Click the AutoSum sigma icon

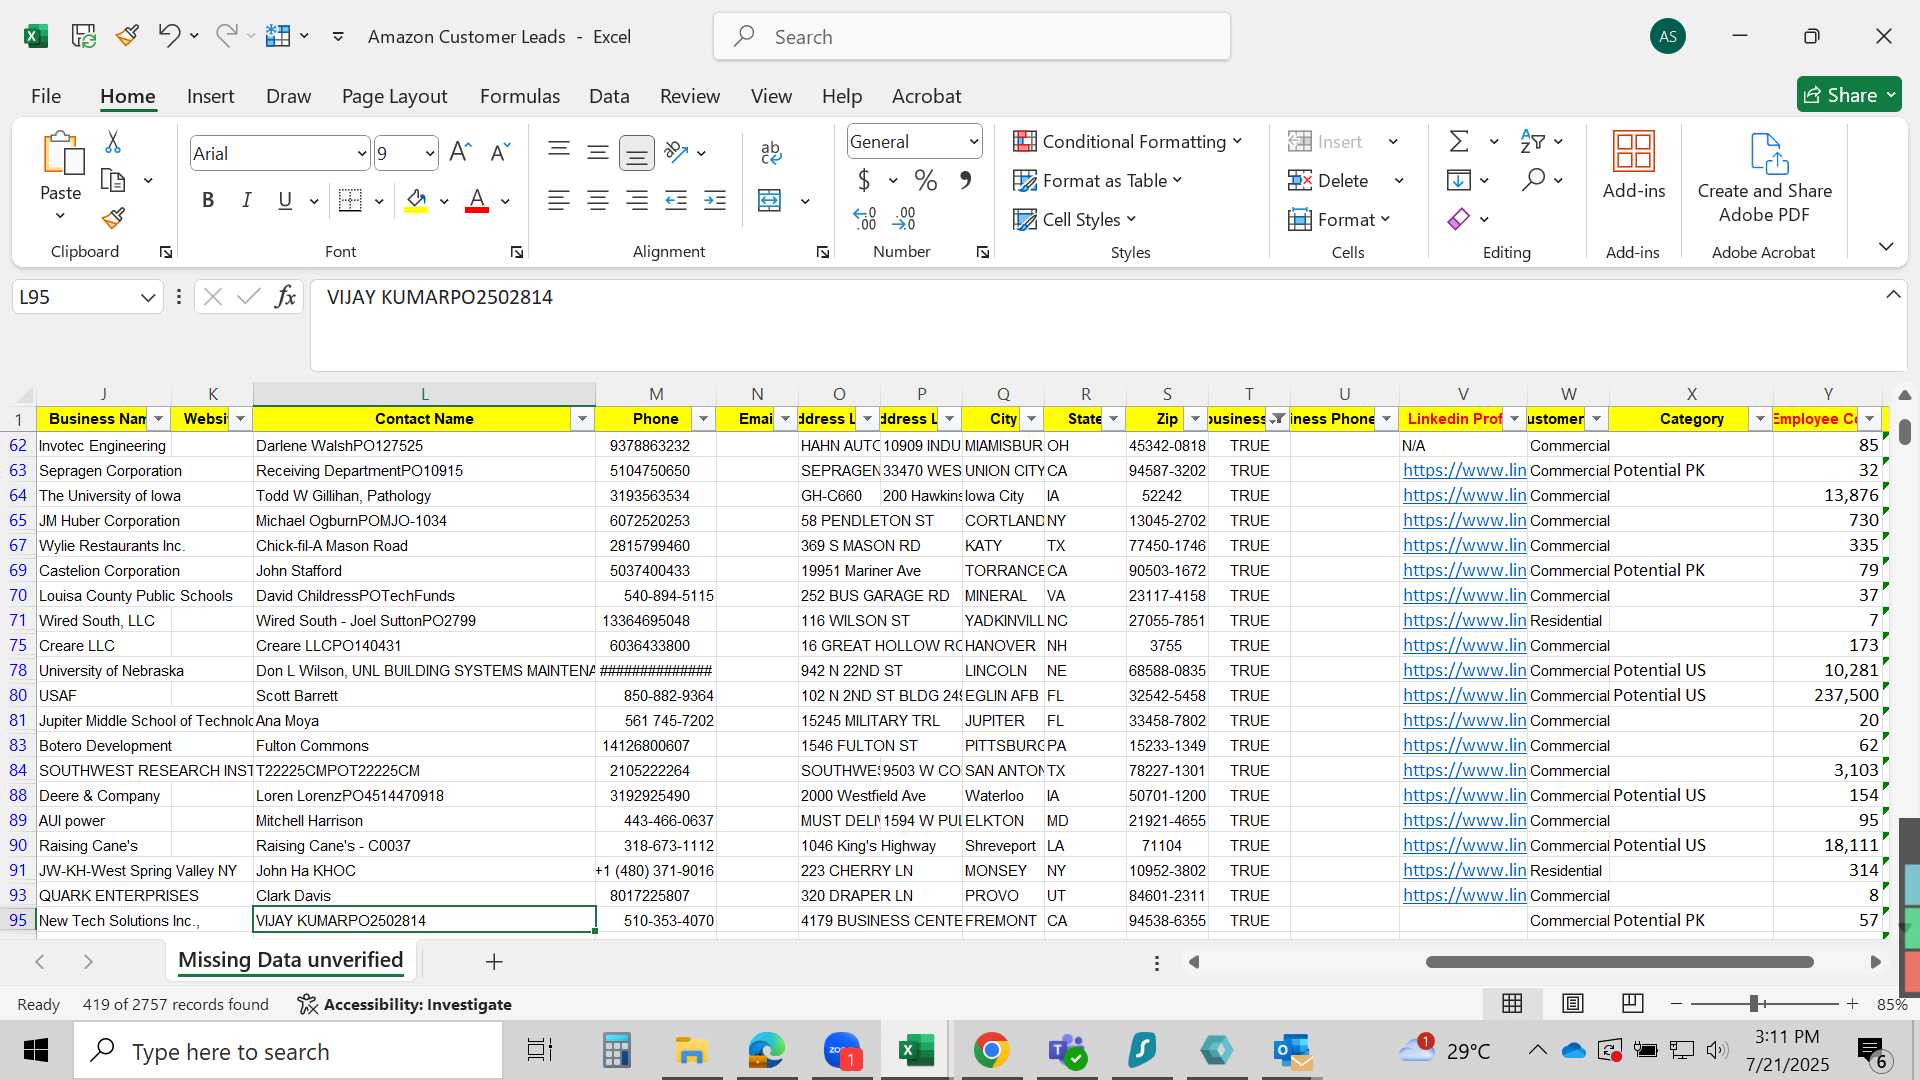coord(1459,141)
